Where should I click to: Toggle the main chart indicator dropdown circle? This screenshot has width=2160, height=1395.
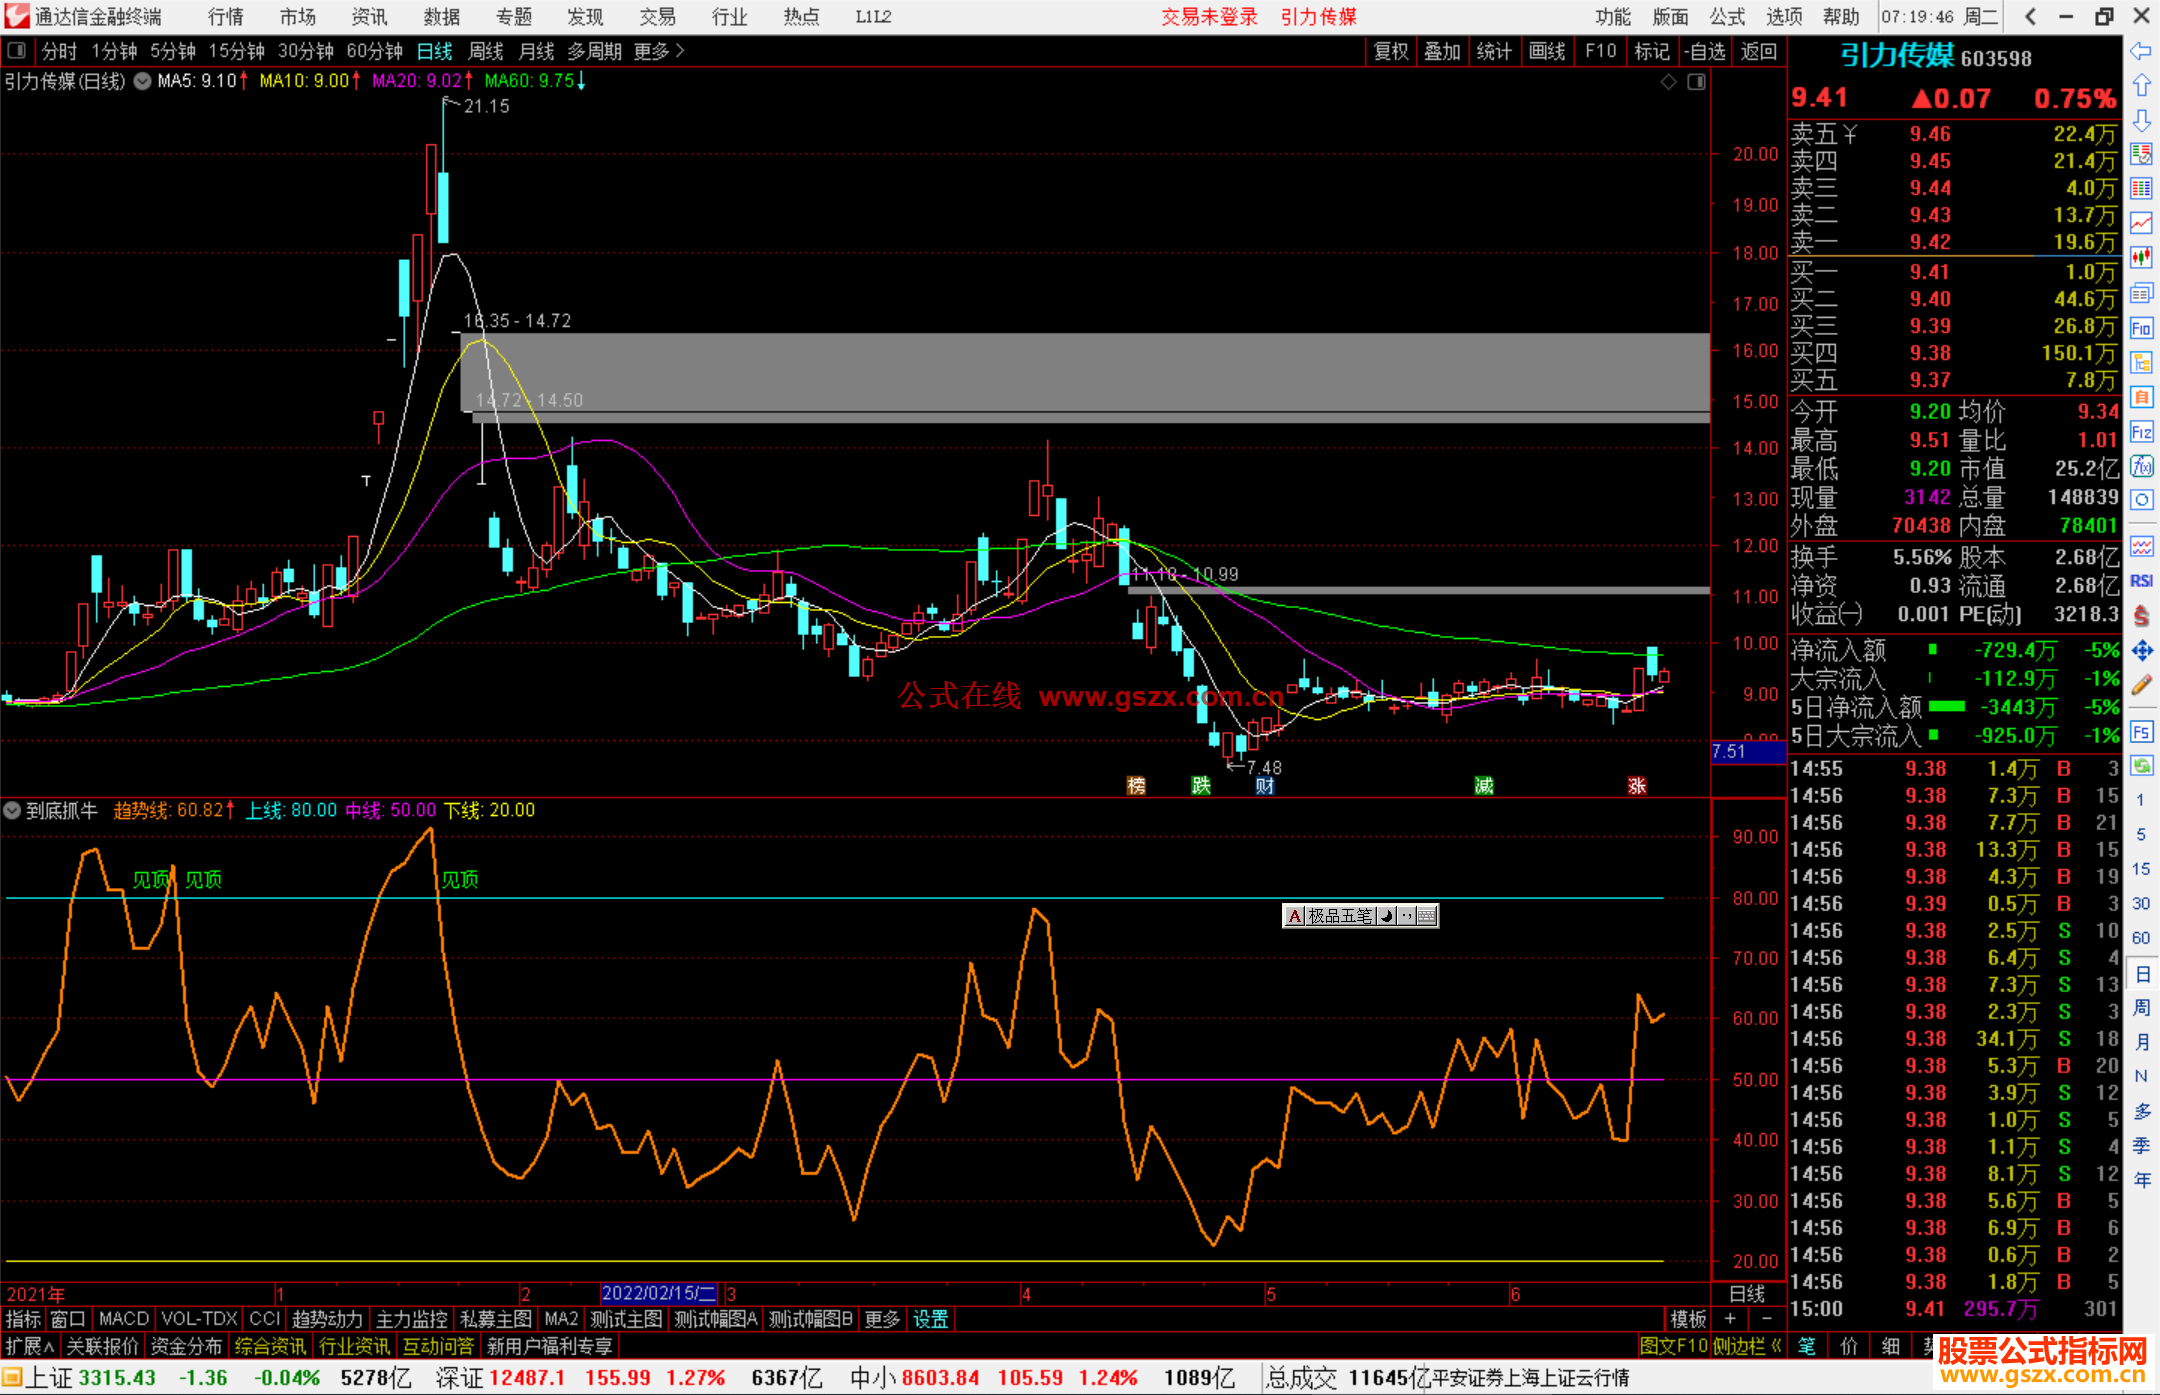(x=143, y=81)
